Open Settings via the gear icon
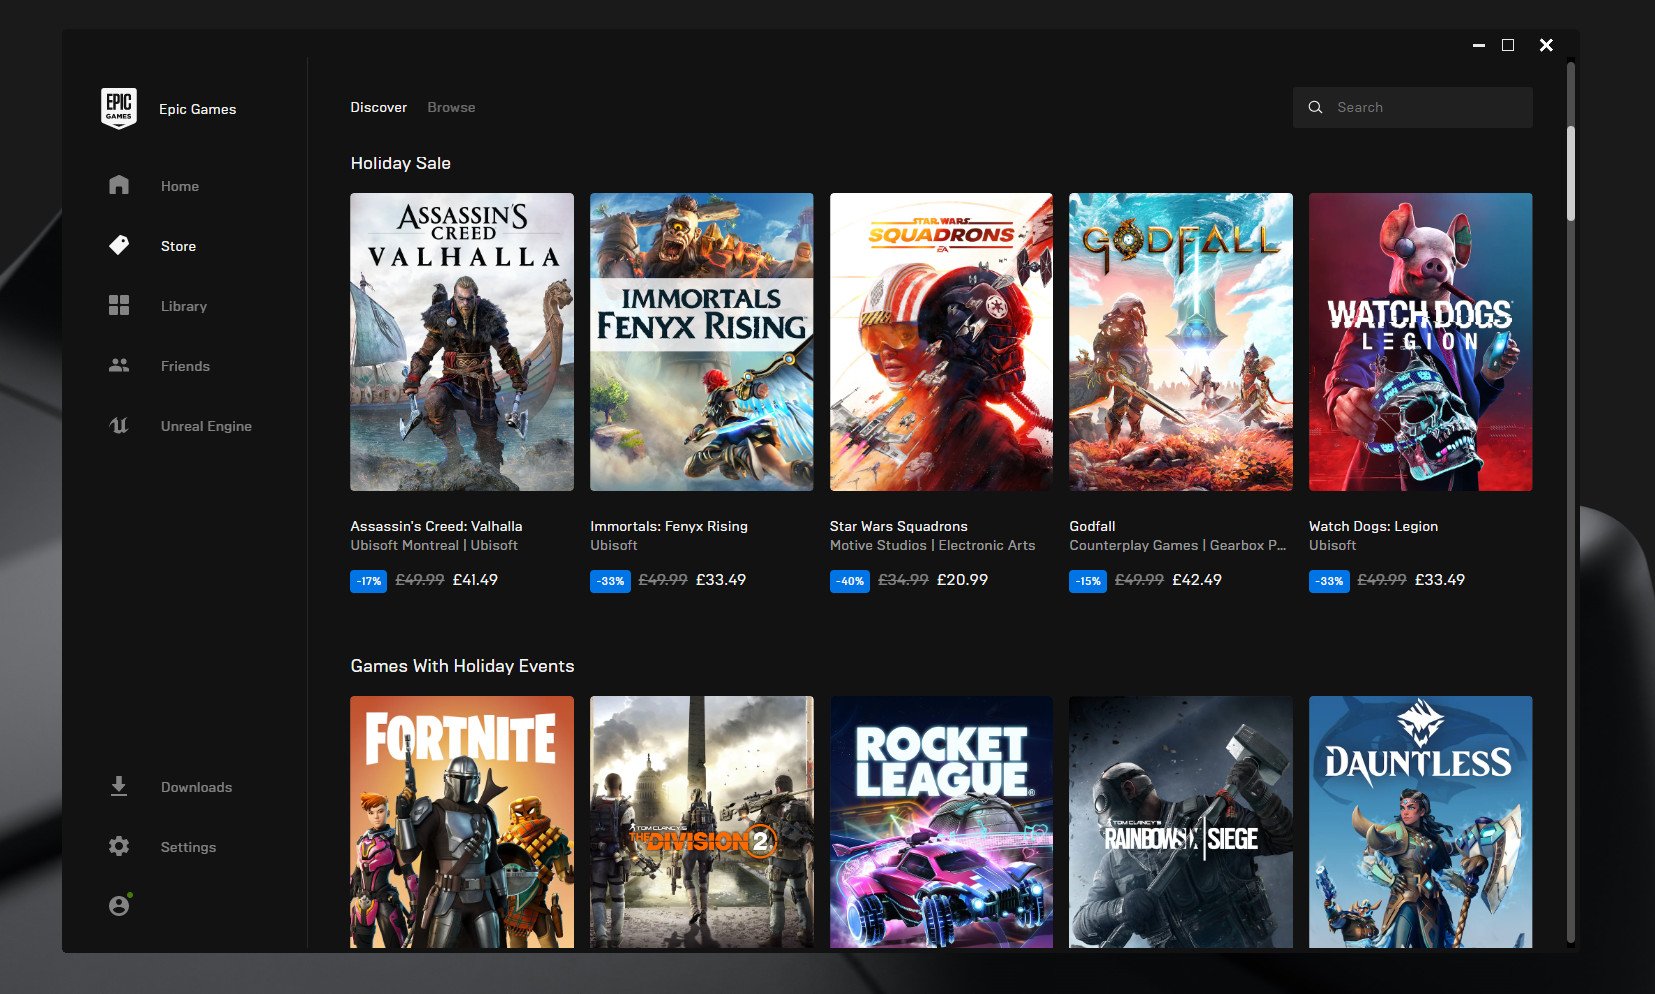Viewport: 1655px width, 994px height. [x=119, y=846]
